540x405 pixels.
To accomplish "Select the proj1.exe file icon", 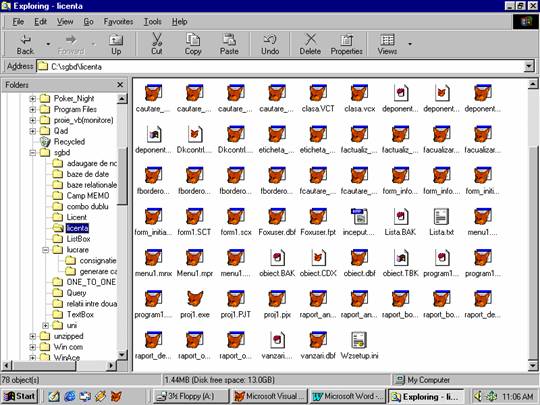I will point(195,299).
